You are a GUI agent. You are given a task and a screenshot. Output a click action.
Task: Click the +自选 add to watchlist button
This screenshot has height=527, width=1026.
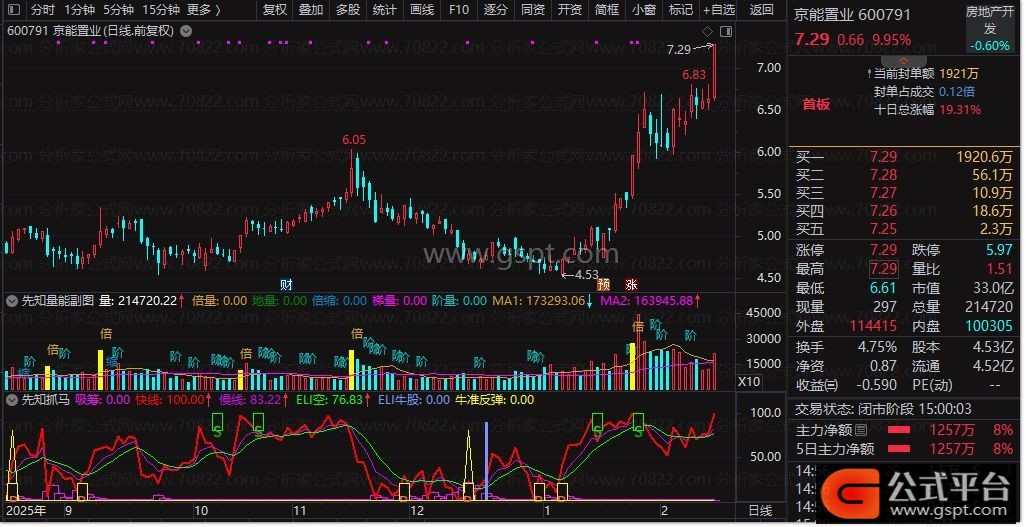tap(718, 10)
